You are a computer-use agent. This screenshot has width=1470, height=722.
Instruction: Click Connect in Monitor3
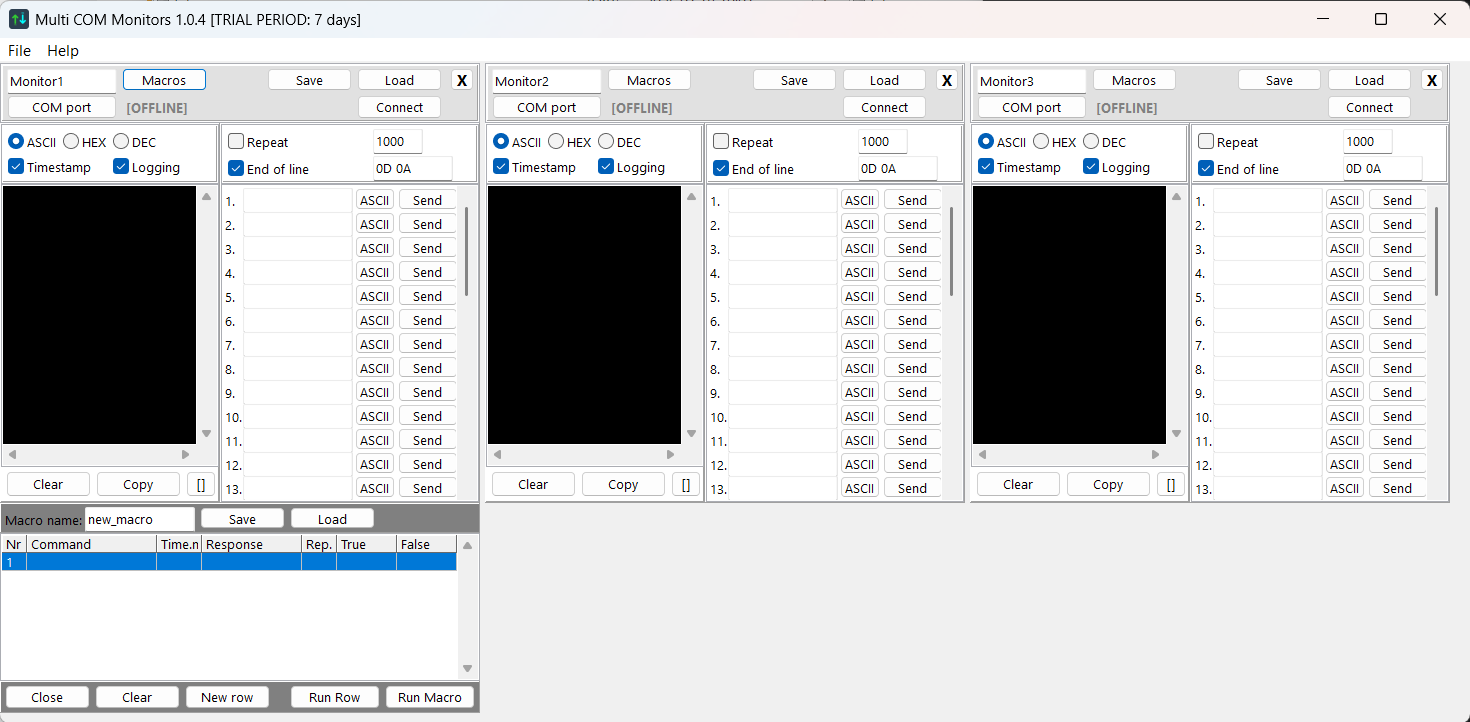pyautogui.click(x=1369, y=108)
